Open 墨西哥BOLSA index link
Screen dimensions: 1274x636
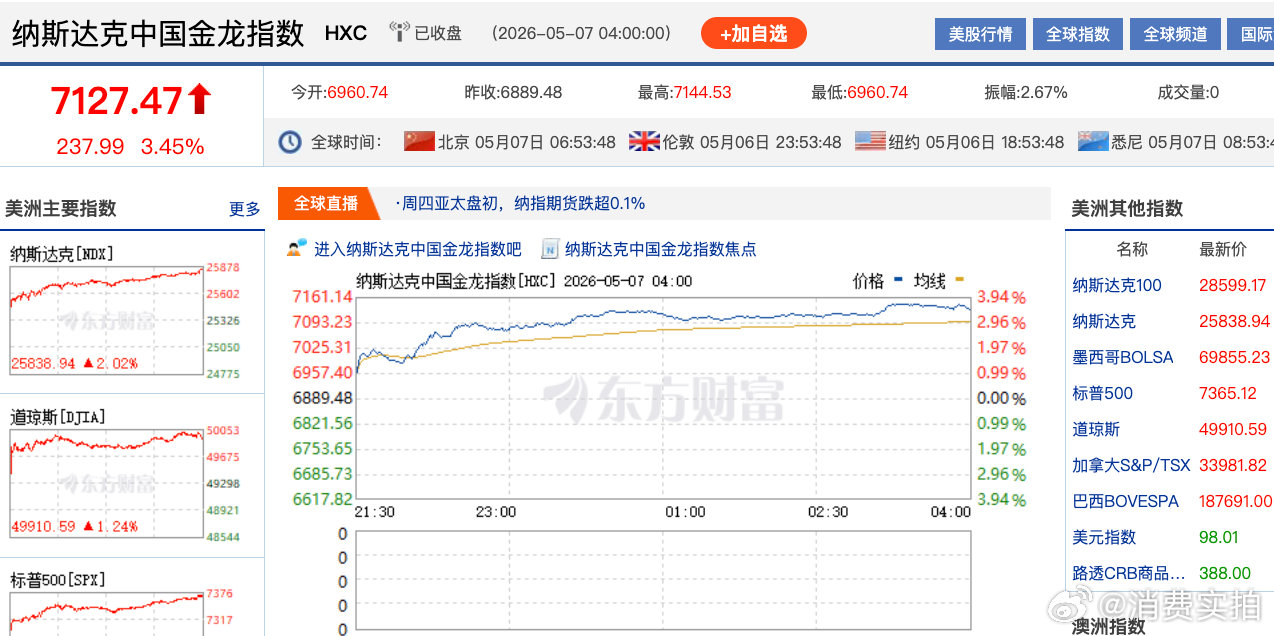pyautogui.click(x=1123, y=357)
